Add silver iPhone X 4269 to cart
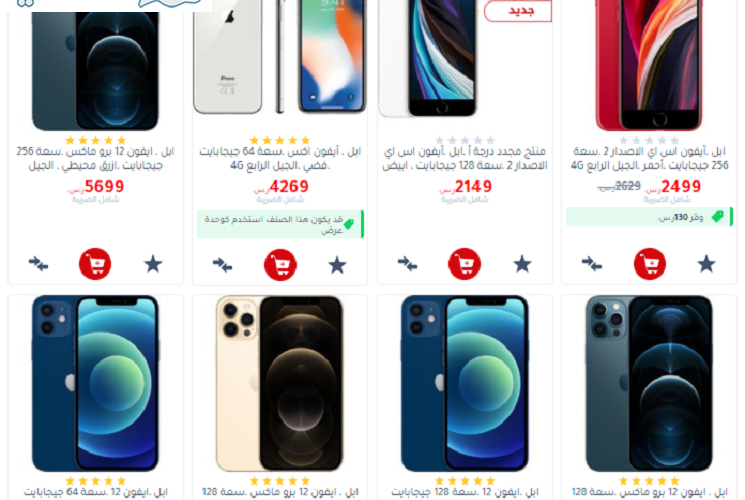 [x=280, y=265]
